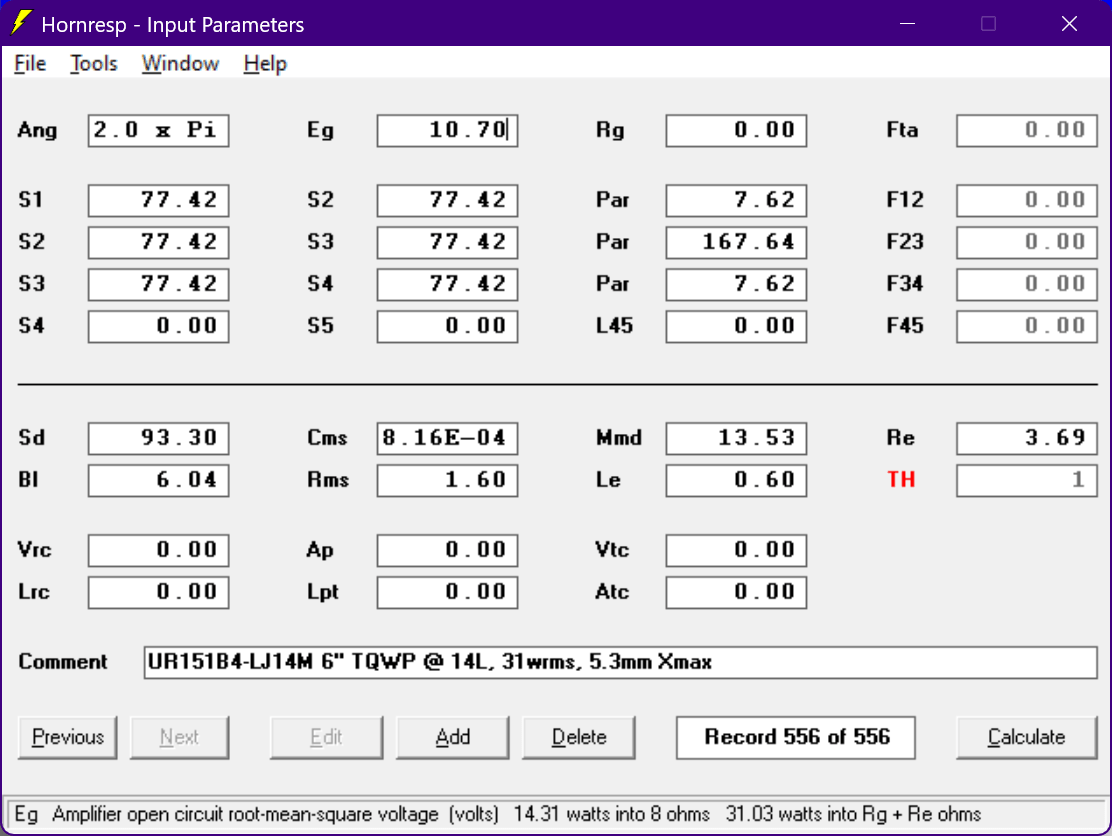Click the Calculate button

(1026, 737)
